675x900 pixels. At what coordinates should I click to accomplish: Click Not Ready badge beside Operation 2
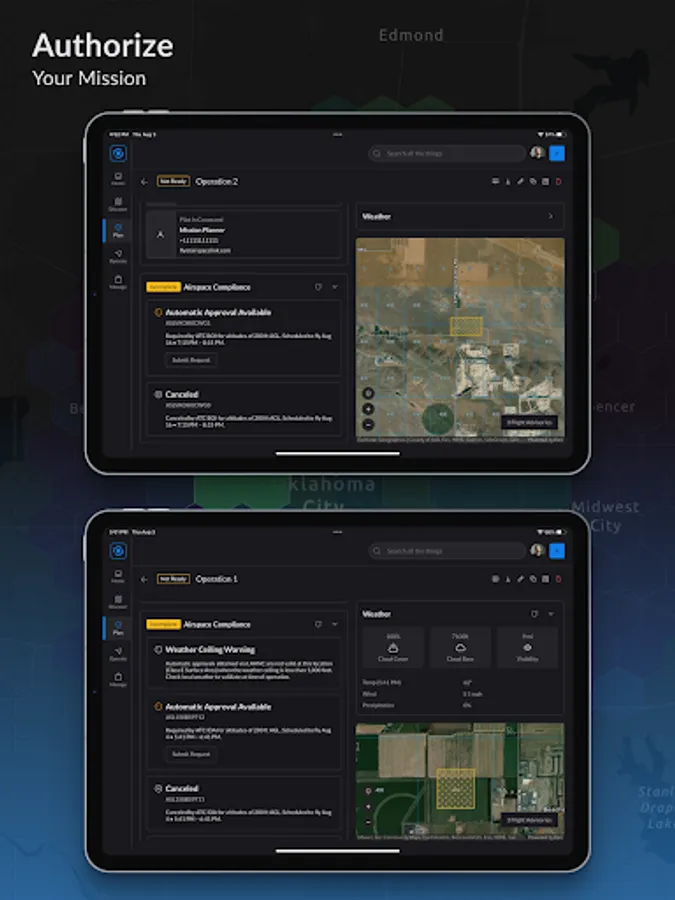point(173,181)
